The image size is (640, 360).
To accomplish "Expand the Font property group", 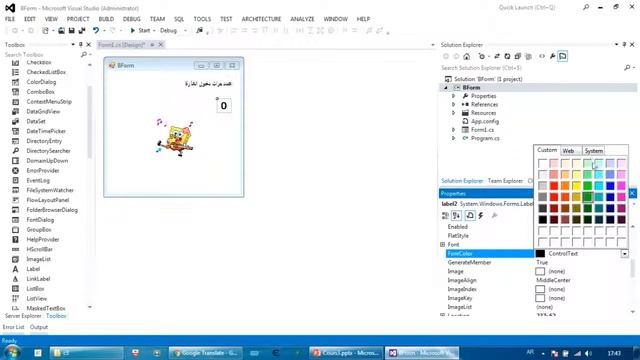I will point(442,244).
